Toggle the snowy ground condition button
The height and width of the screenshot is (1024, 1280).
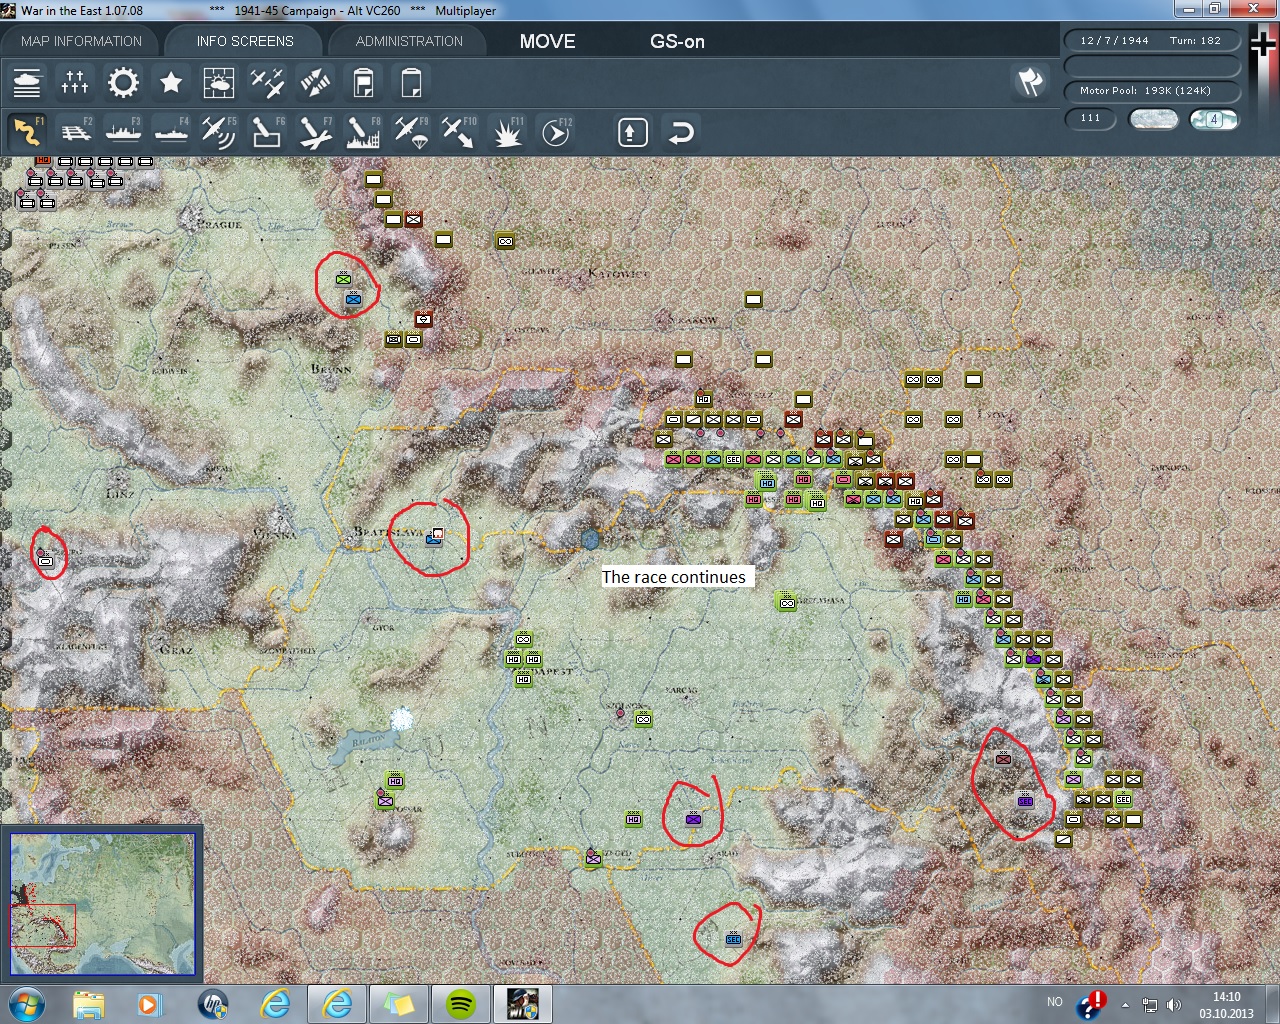1153,119
